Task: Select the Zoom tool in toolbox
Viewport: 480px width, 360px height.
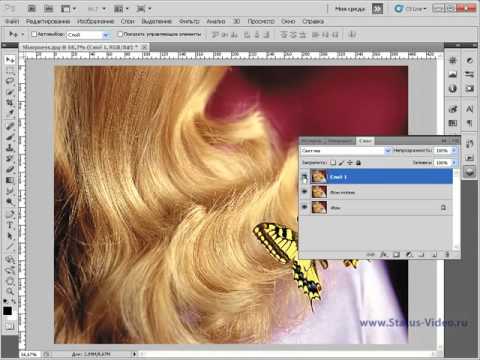Action: coord(10,292)
